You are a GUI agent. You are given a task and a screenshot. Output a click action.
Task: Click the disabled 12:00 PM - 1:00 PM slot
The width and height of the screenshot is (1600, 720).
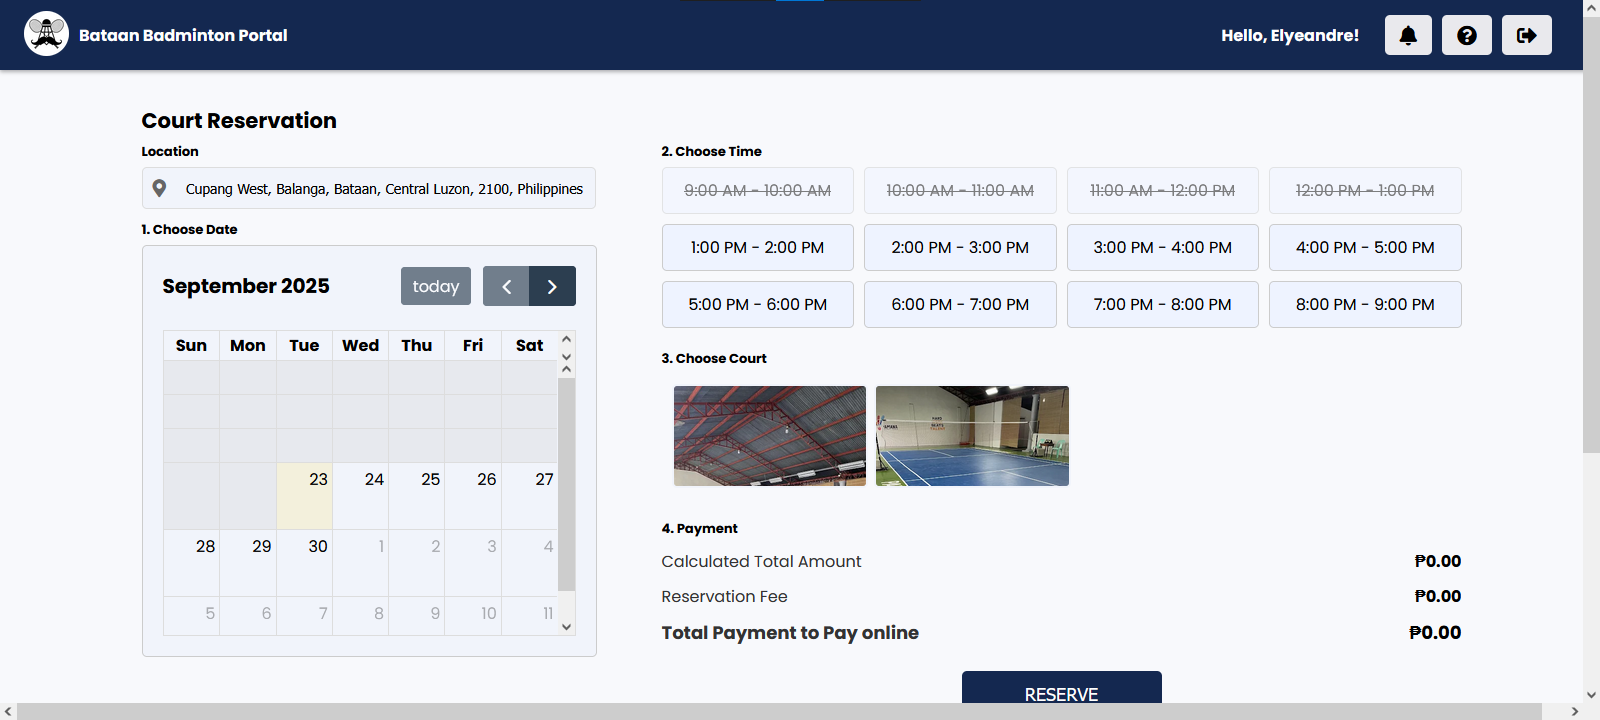1365,190
